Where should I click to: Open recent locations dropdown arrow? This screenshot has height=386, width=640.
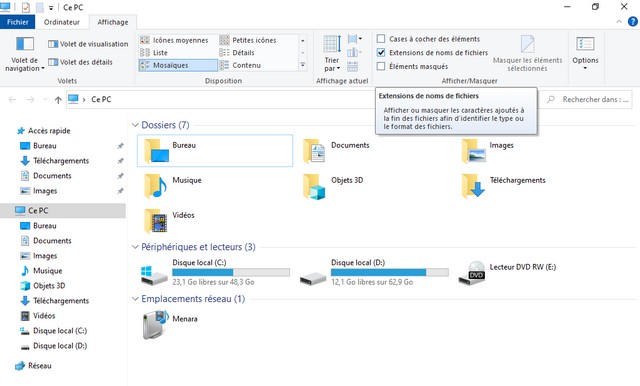point(45,100)
